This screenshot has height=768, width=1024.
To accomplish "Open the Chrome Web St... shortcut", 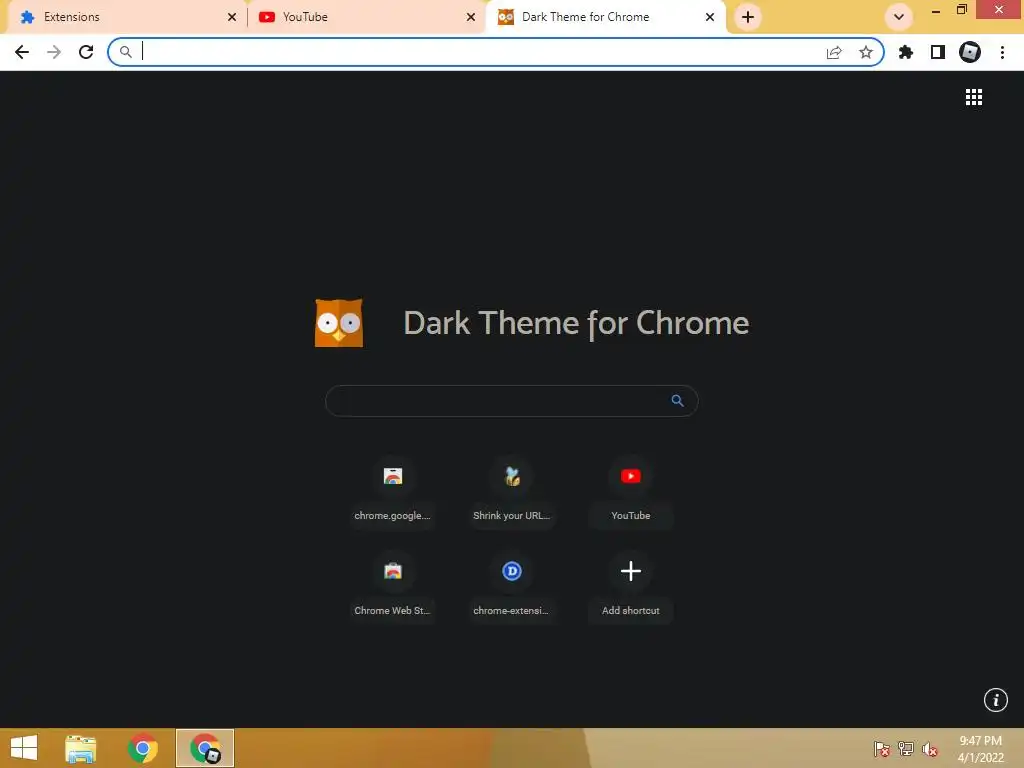I will coord(392,586).
